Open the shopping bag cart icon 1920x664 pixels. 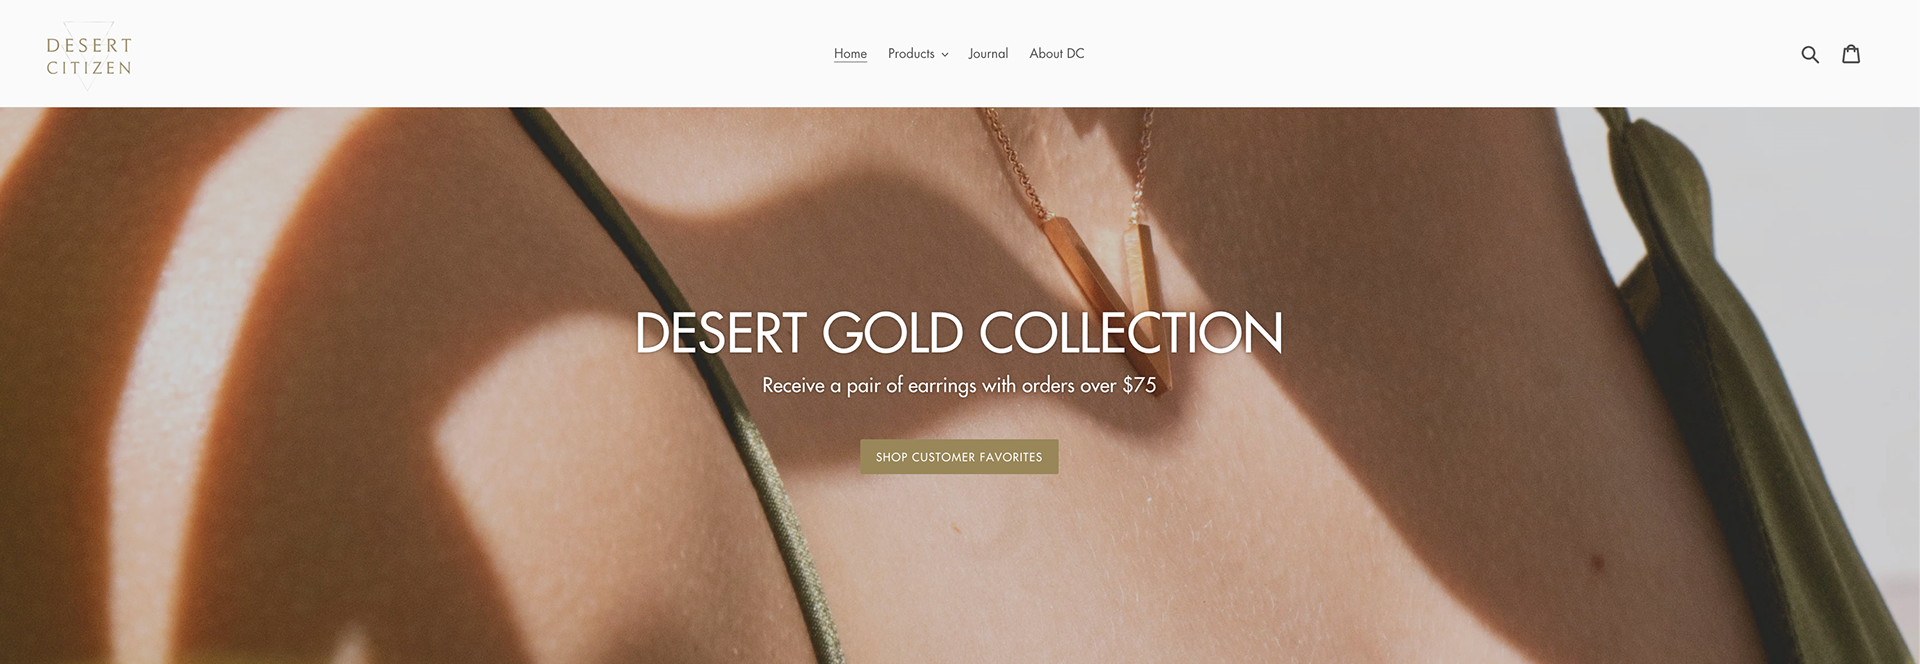point(1851,53)
